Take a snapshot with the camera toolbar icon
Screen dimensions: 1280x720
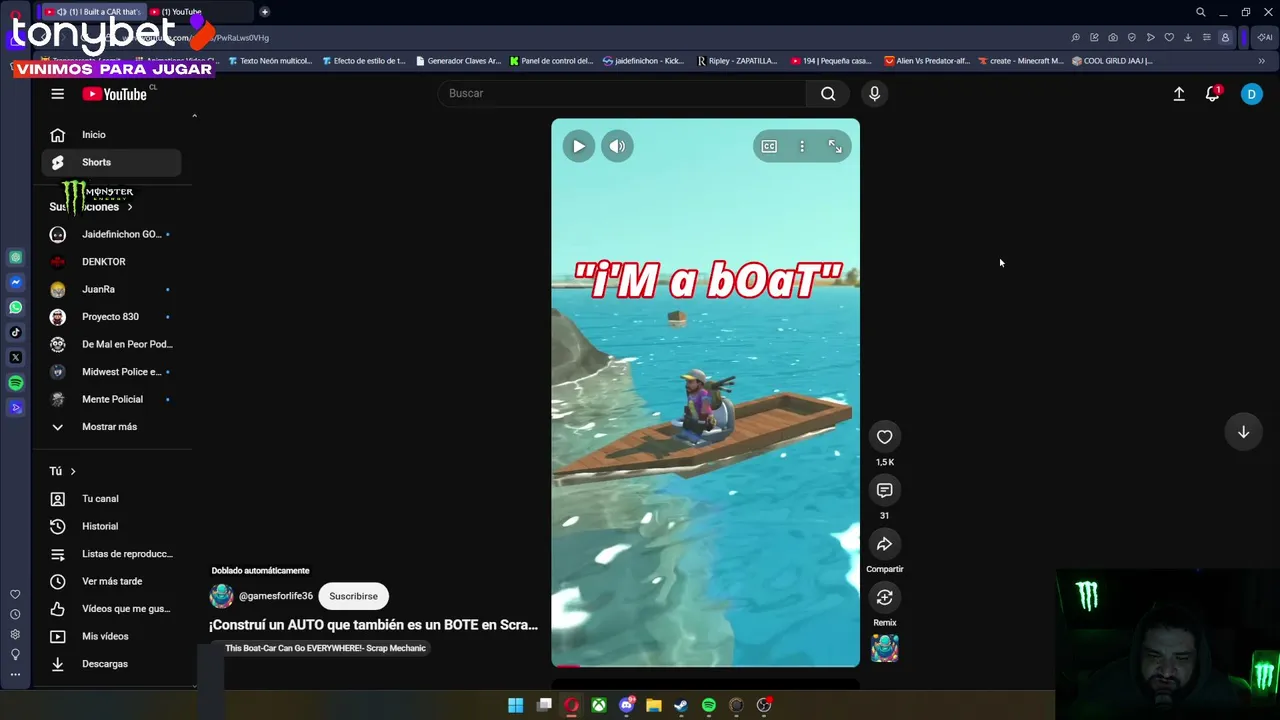pyautogui.click(x=1113, y=38)
